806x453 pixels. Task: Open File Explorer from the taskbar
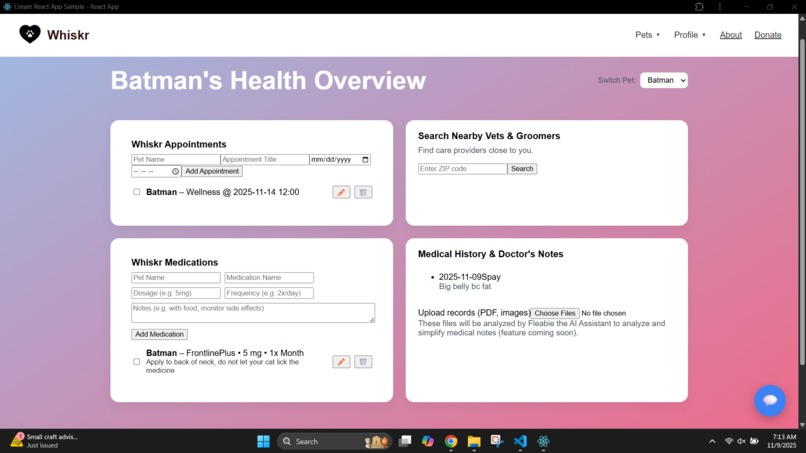pyautogui.click(x=474, y=441)
